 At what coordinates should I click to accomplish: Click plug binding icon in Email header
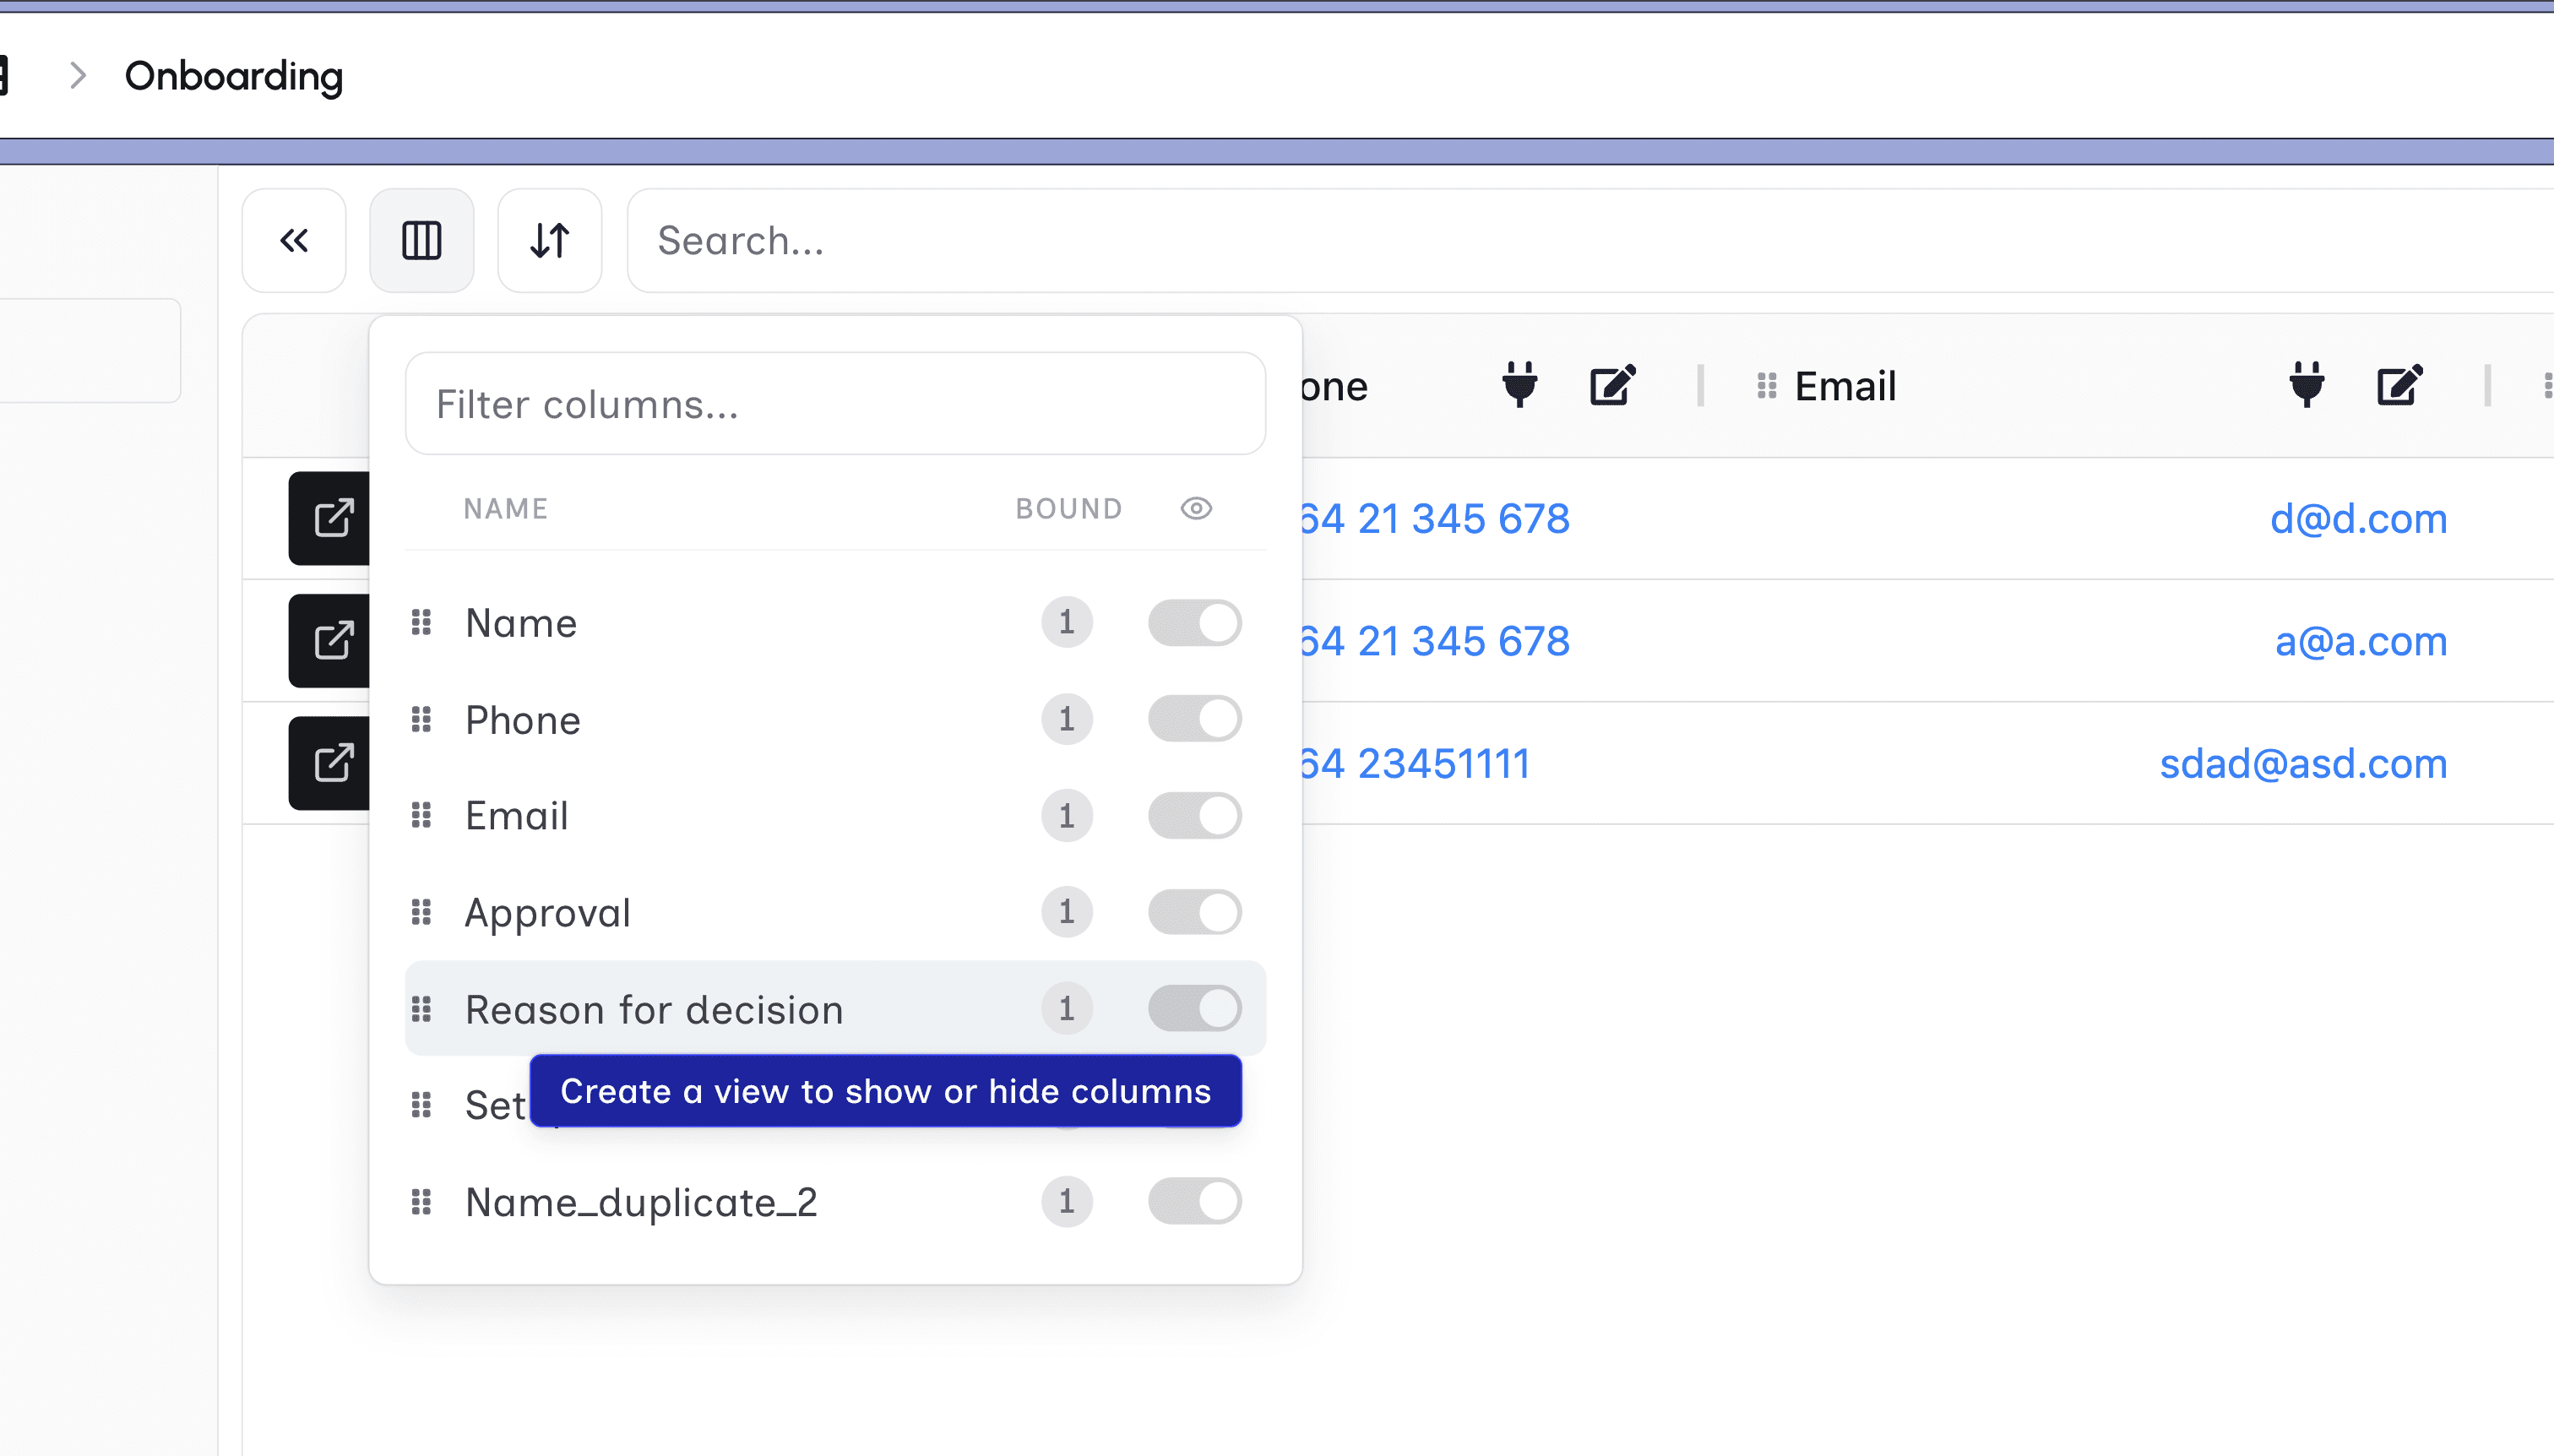tap(2307, 385)
